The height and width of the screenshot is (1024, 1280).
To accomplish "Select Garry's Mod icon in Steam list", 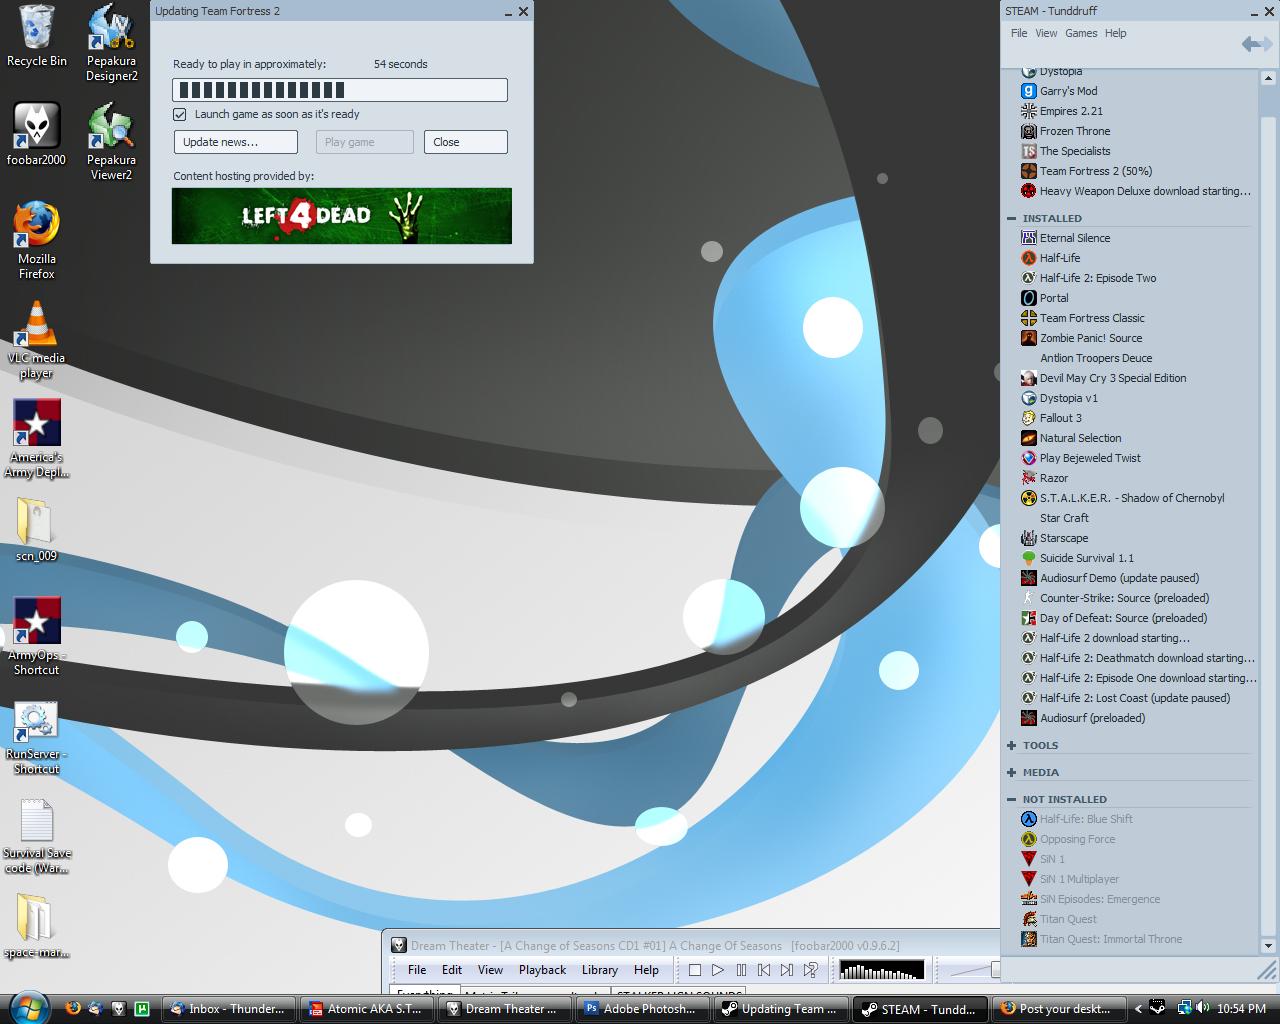I will click(1029, 91).
